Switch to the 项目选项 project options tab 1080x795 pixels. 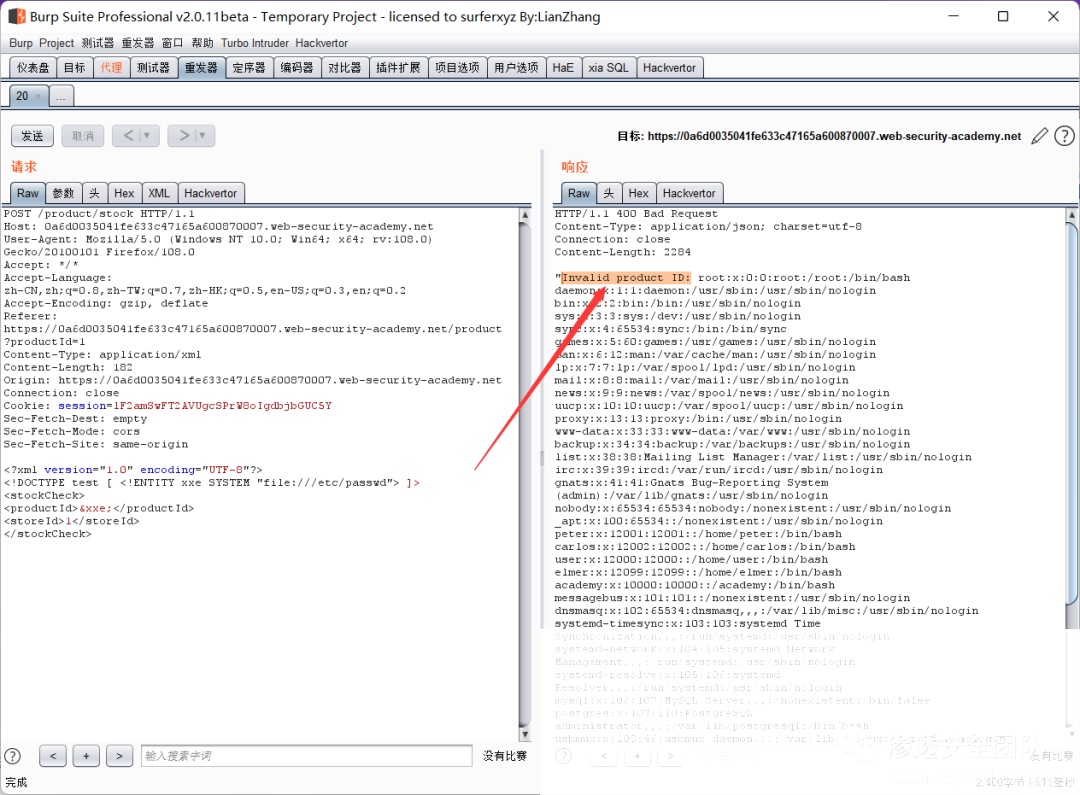457,68
